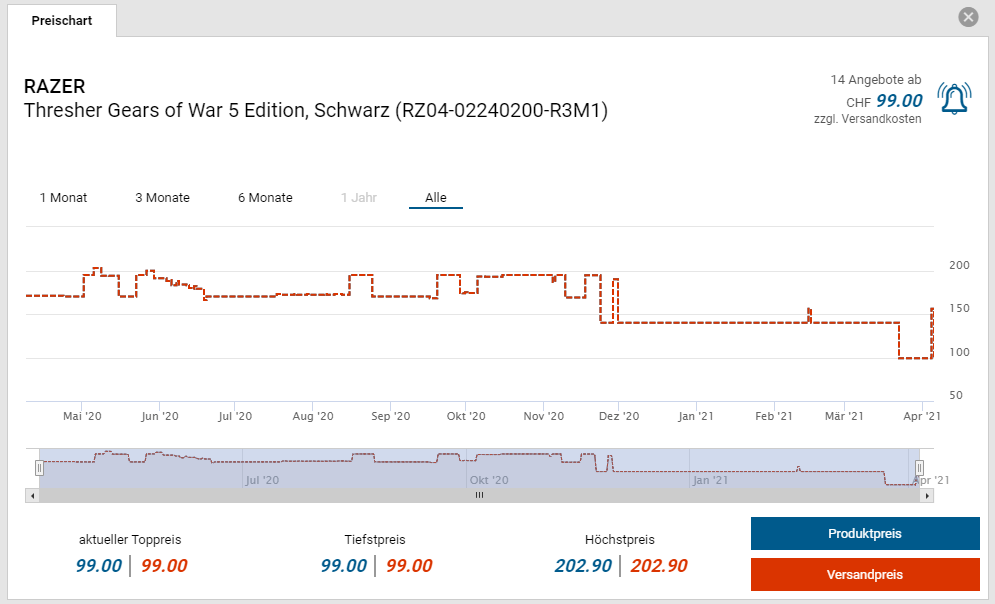
Task: Click the left range handle of the navigator
Action: point(40,467)
